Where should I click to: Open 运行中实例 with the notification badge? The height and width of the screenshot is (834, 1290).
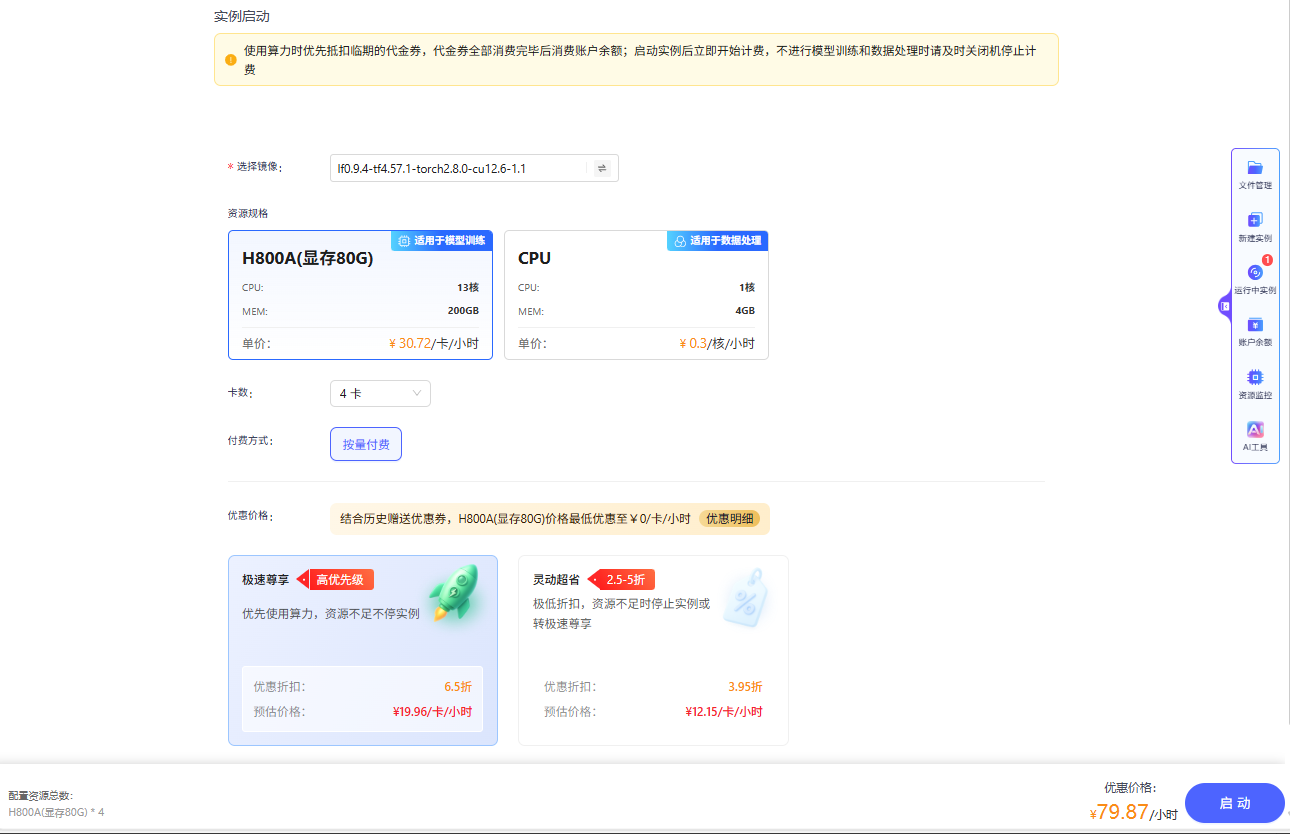point(1255,278)
